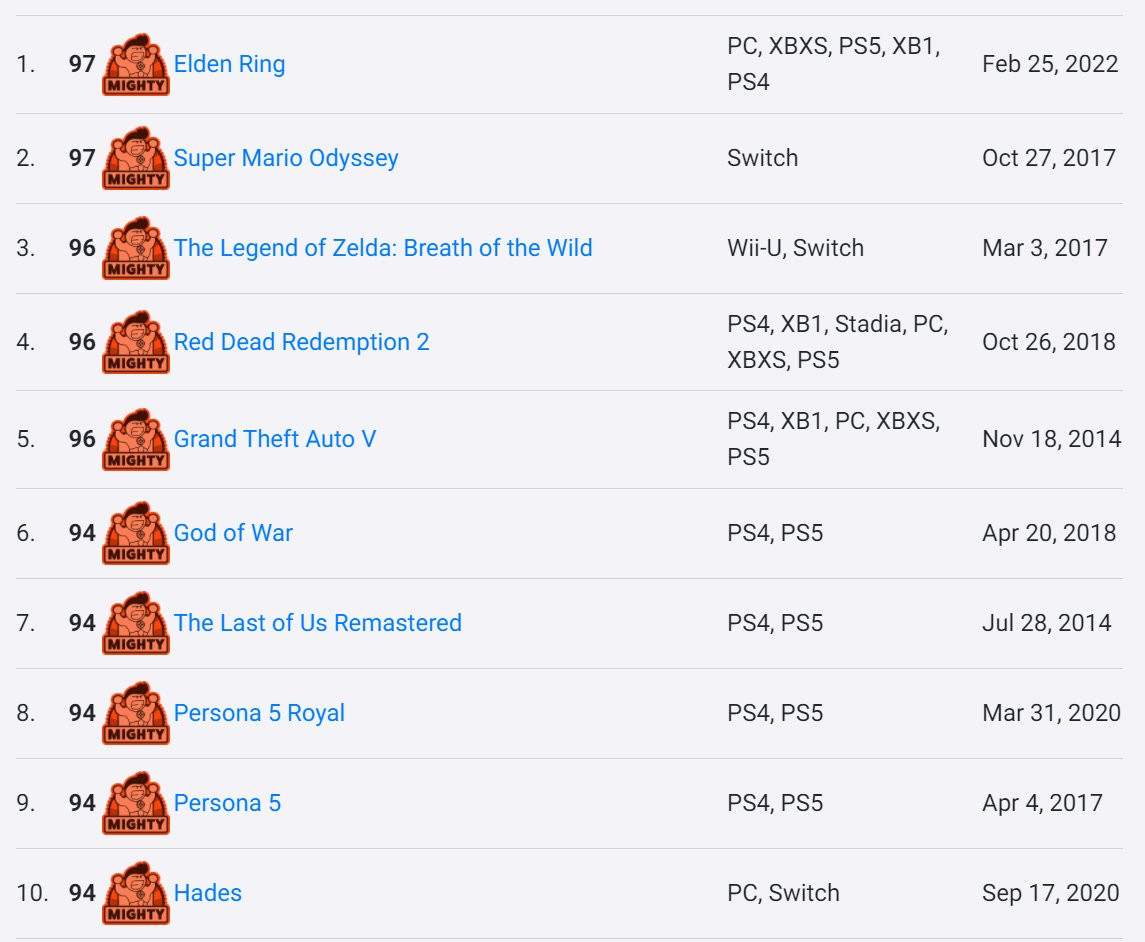1145x942 pixels.
Task: Click the Mighty icon for Red Dead Redemption 2
Action: coord(136,343)
